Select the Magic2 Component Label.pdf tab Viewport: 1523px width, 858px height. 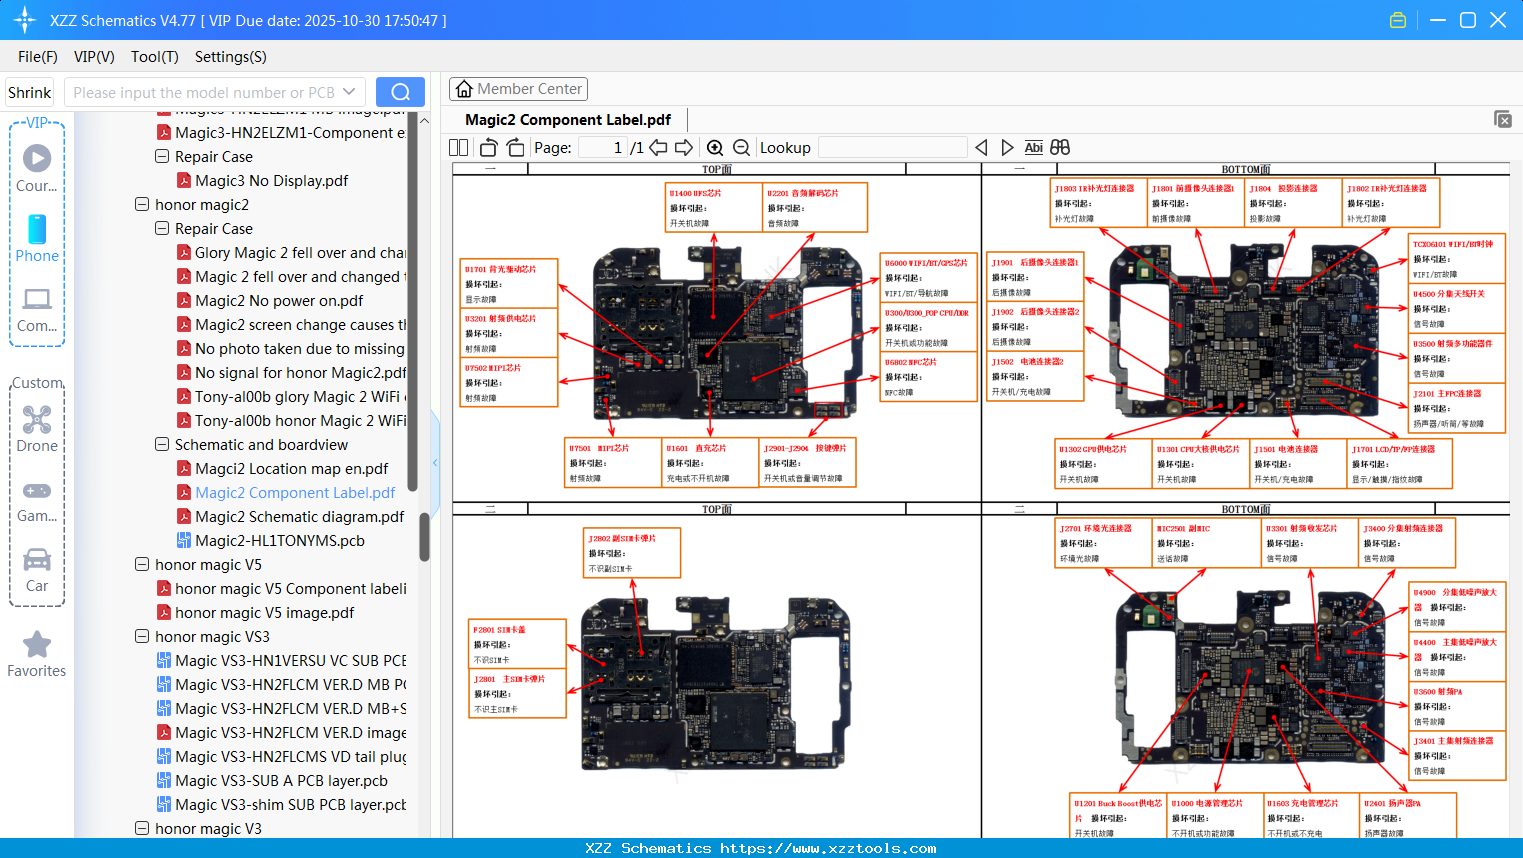coord(568,119)
